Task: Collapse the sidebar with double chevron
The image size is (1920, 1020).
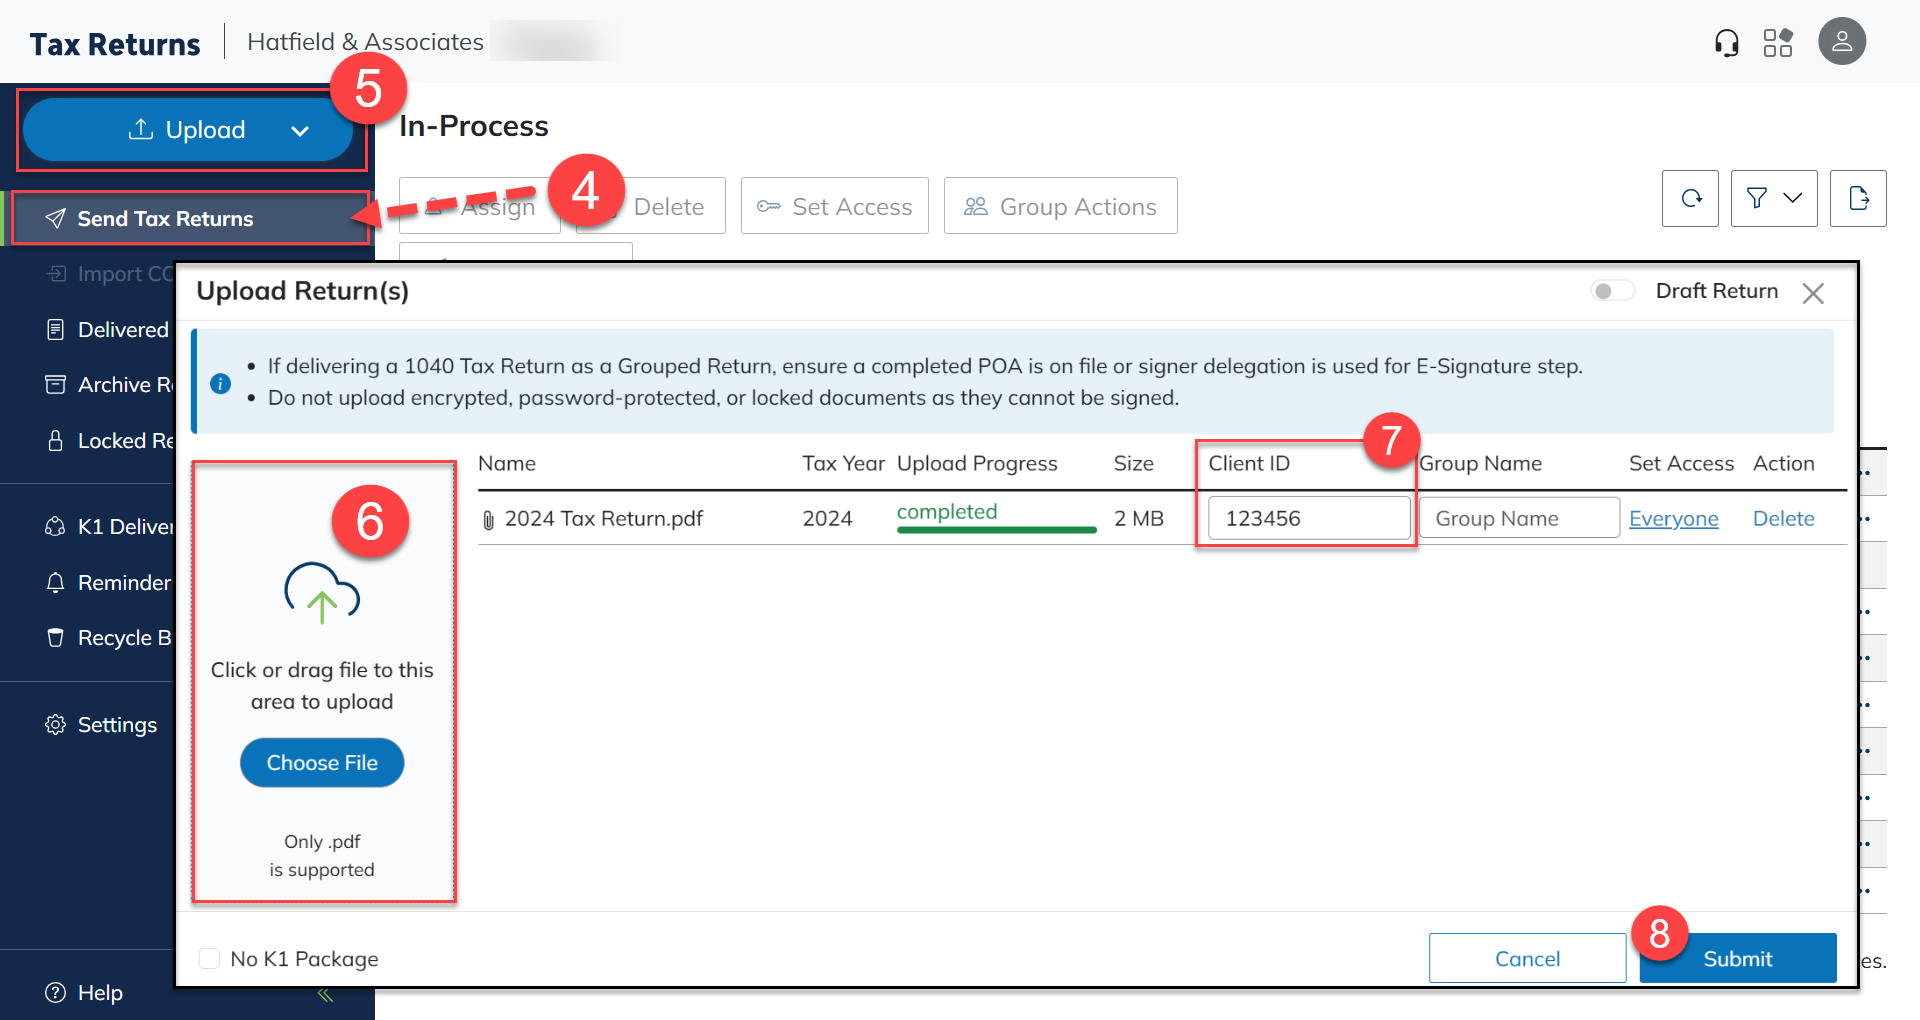Action: tap(325, 994)
